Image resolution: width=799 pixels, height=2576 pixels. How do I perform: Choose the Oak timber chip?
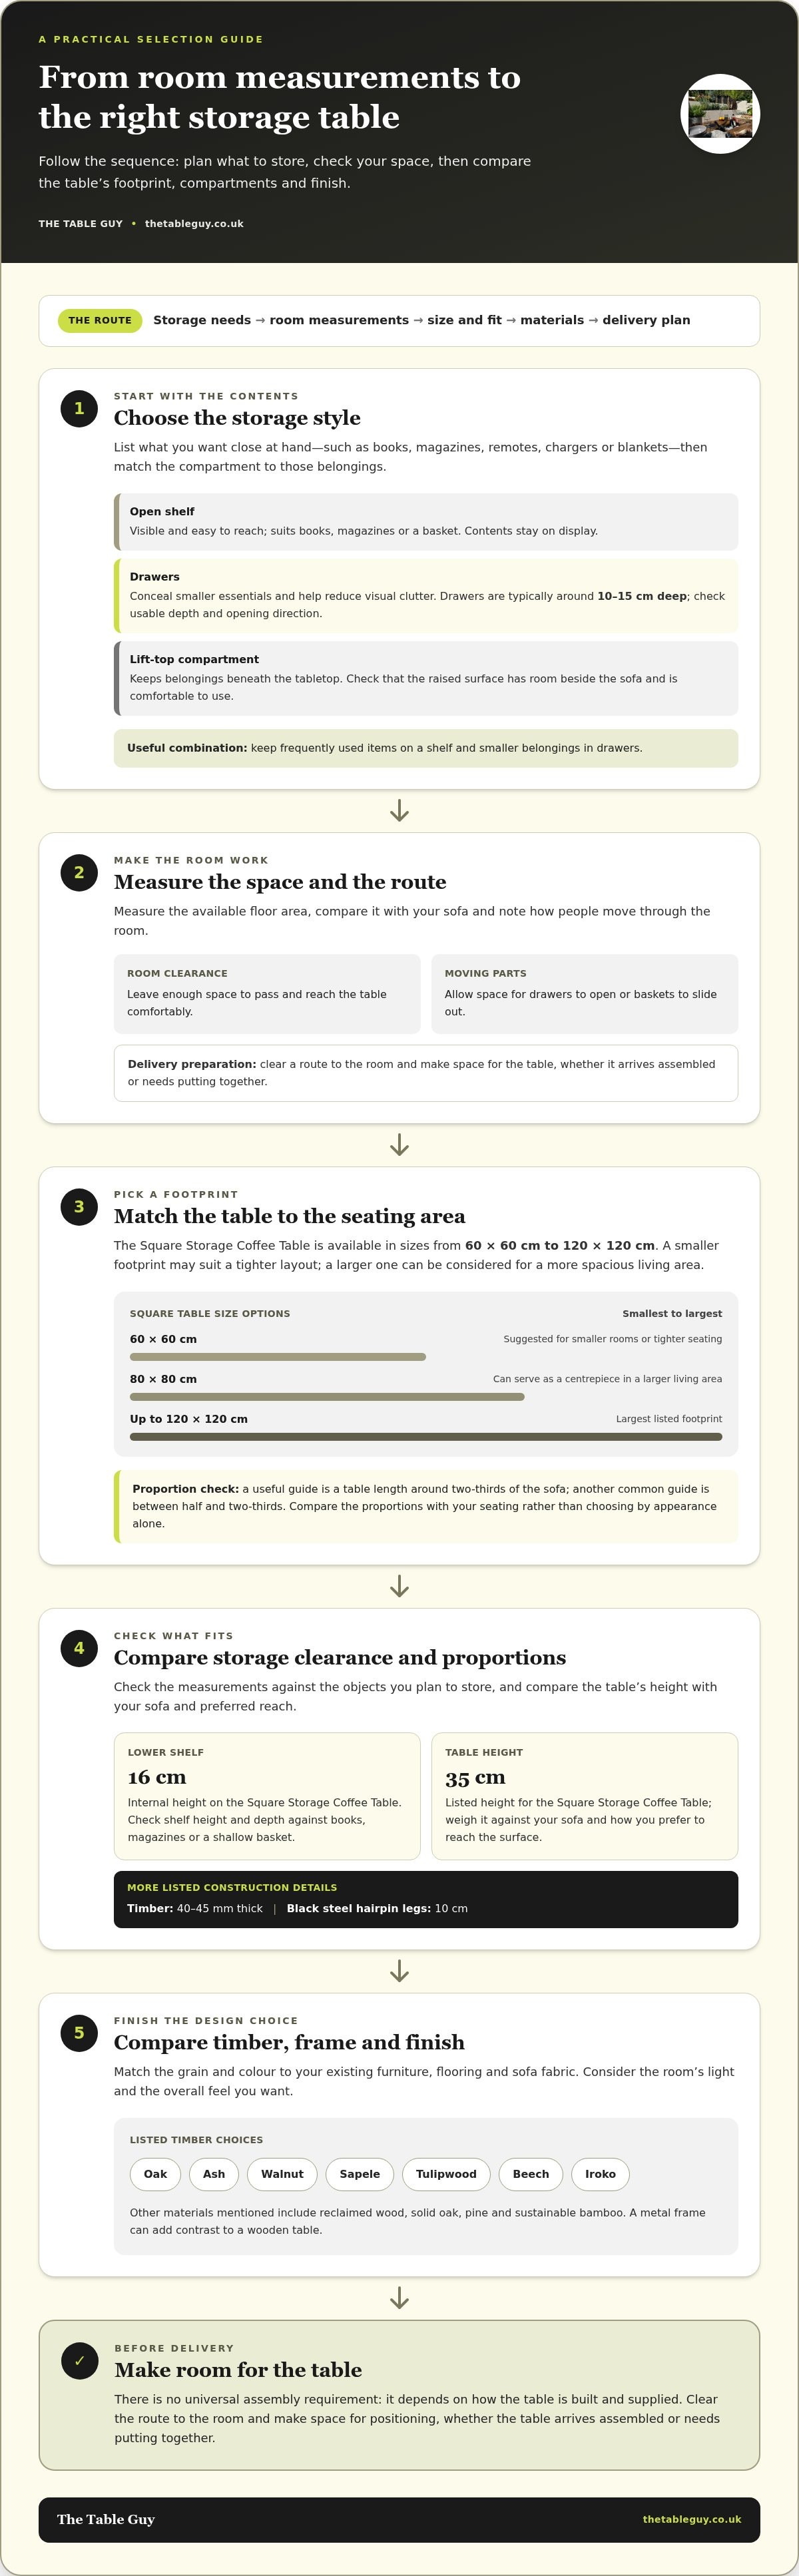(x=155, y=2173)
